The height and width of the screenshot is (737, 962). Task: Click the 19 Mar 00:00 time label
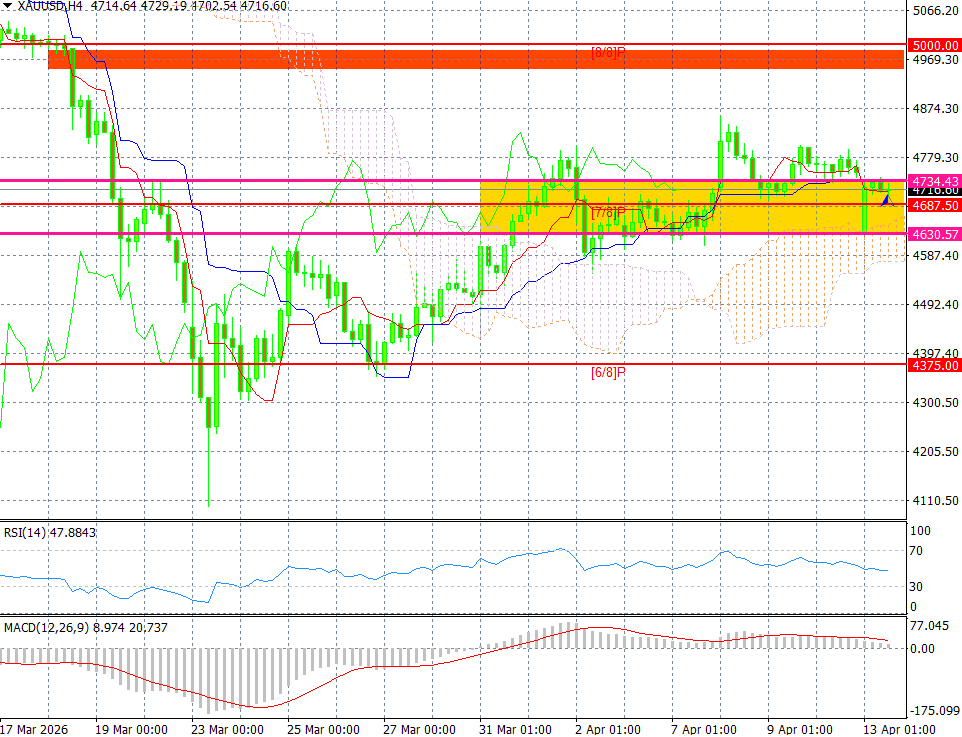point(131,730)
